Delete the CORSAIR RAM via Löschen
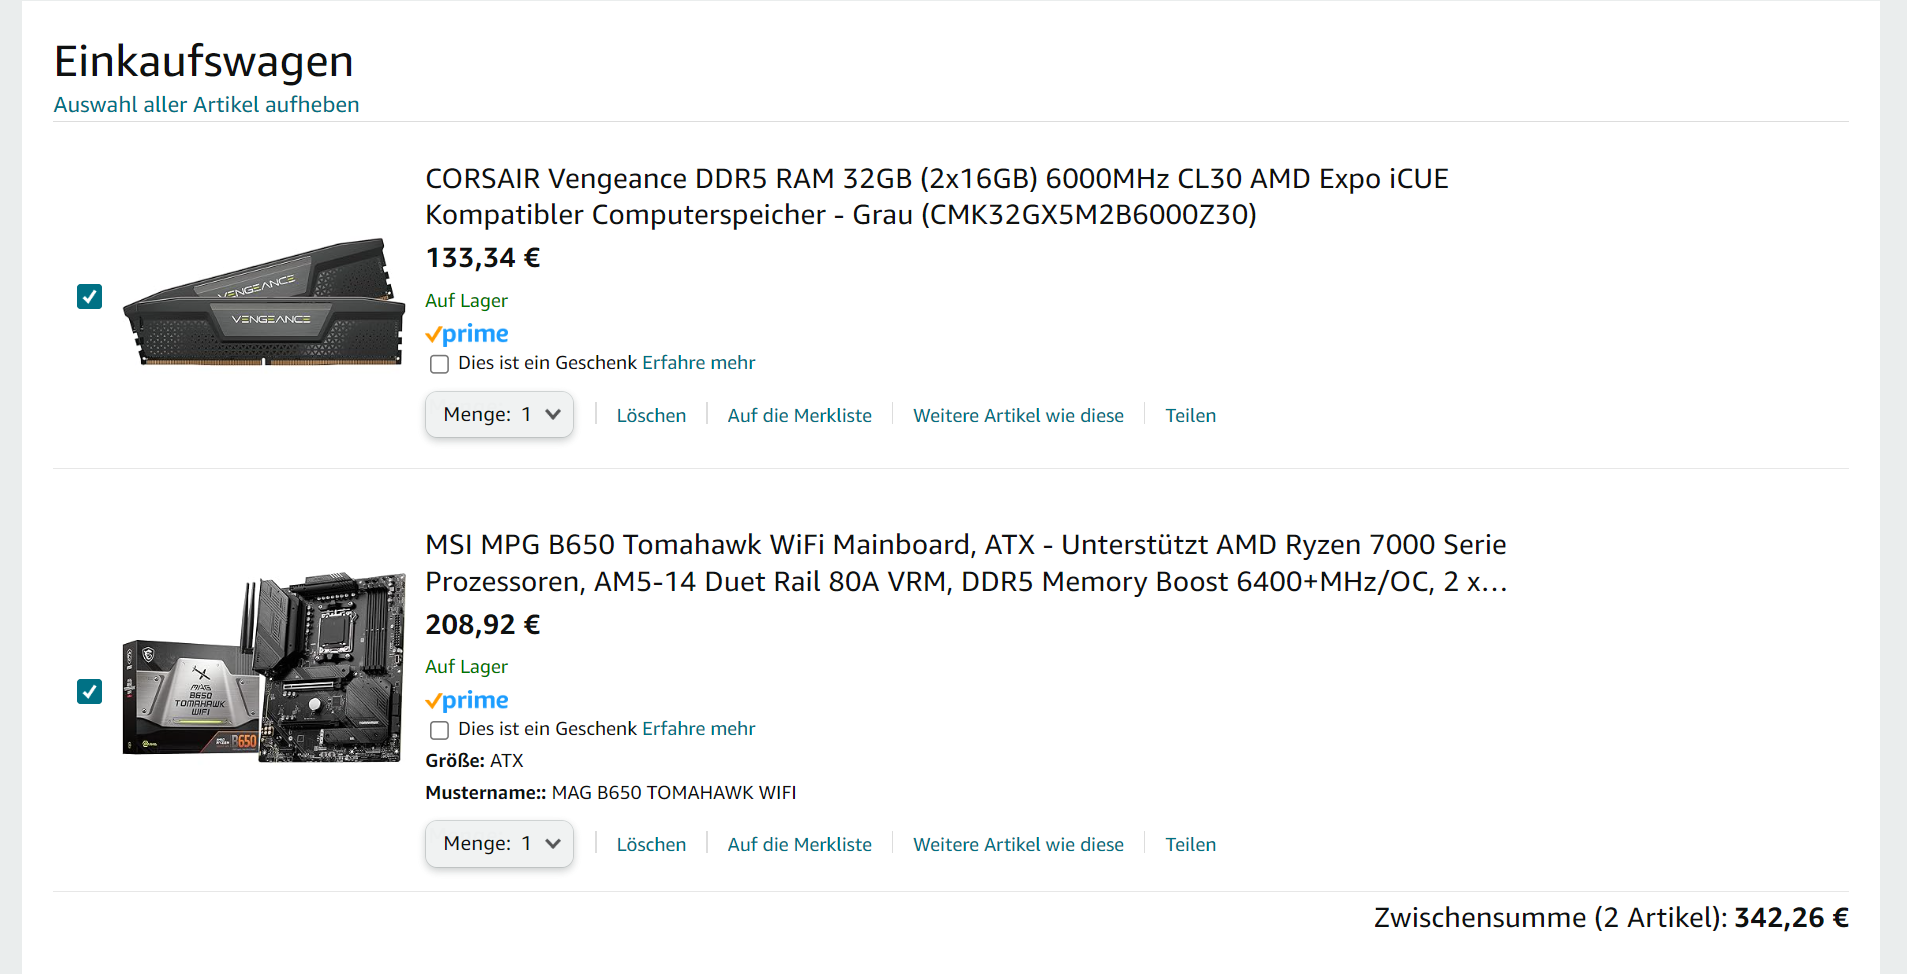Viewport: 1907px width, 974px height. click(651, 416)
